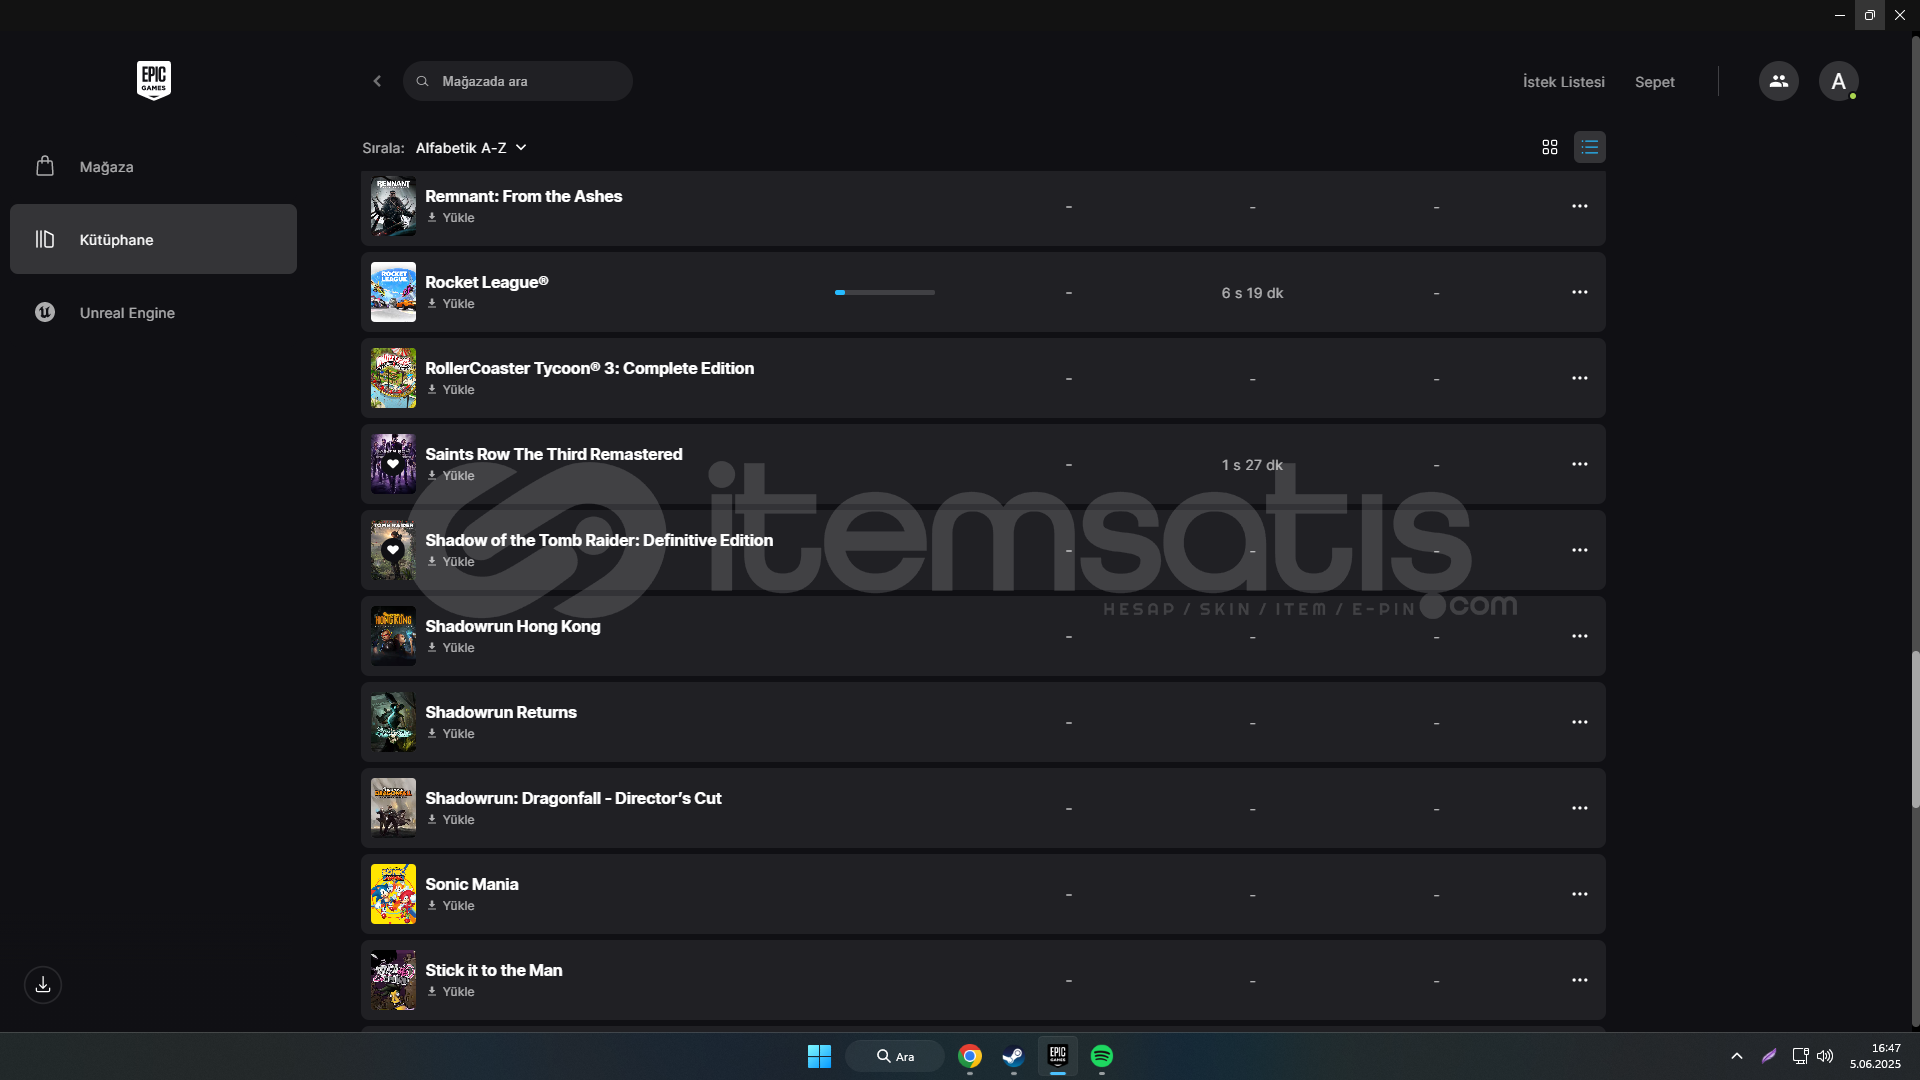The image size is (1920, 1080).
Task: Open options menu for Shadow of the Tomb Raider
Action: pos(1579,550)
